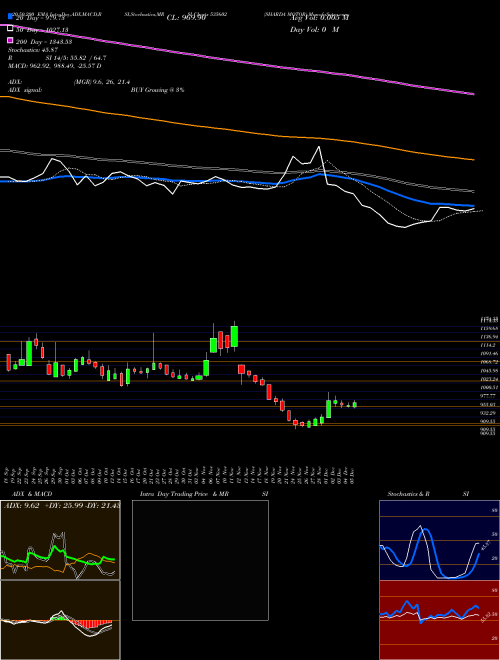
Task: Click the Day Vol: 0 M readout
Action: click(314, 29)
